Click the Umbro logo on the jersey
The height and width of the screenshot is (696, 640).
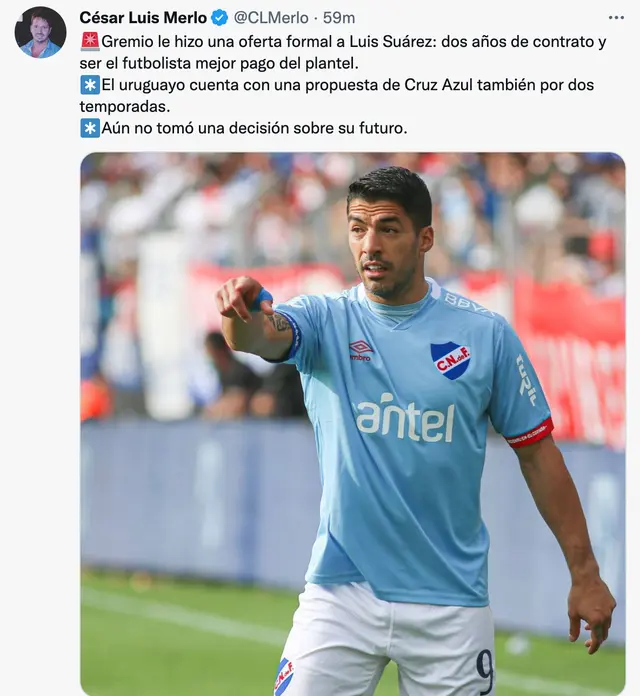[361, 350]
